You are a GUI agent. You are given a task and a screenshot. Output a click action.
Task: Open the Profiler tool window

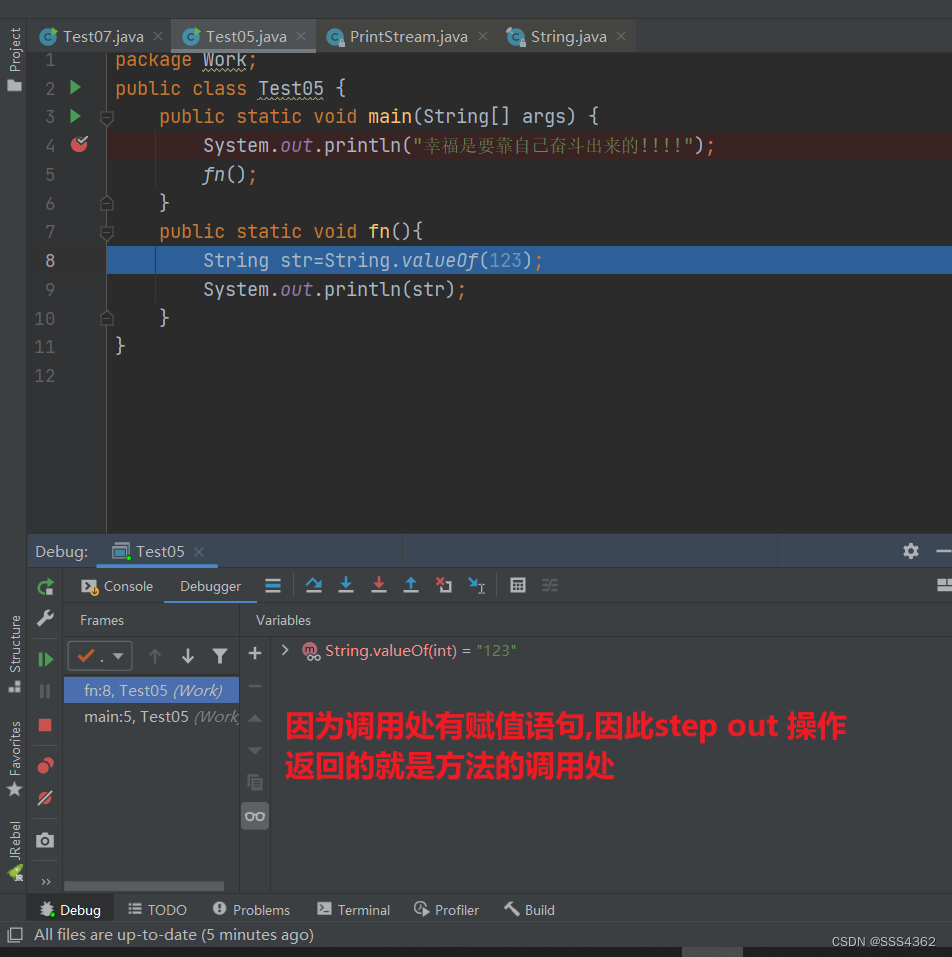click(x=455, y=909)
